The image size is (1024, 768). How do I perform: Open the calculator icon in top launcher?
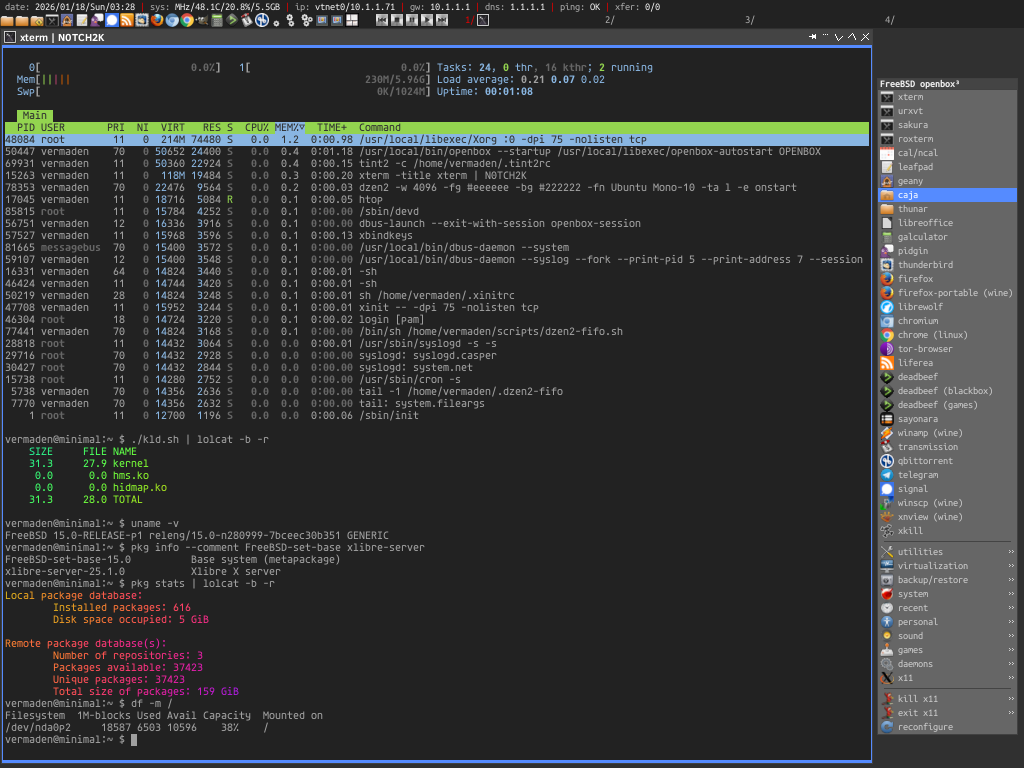217,20
